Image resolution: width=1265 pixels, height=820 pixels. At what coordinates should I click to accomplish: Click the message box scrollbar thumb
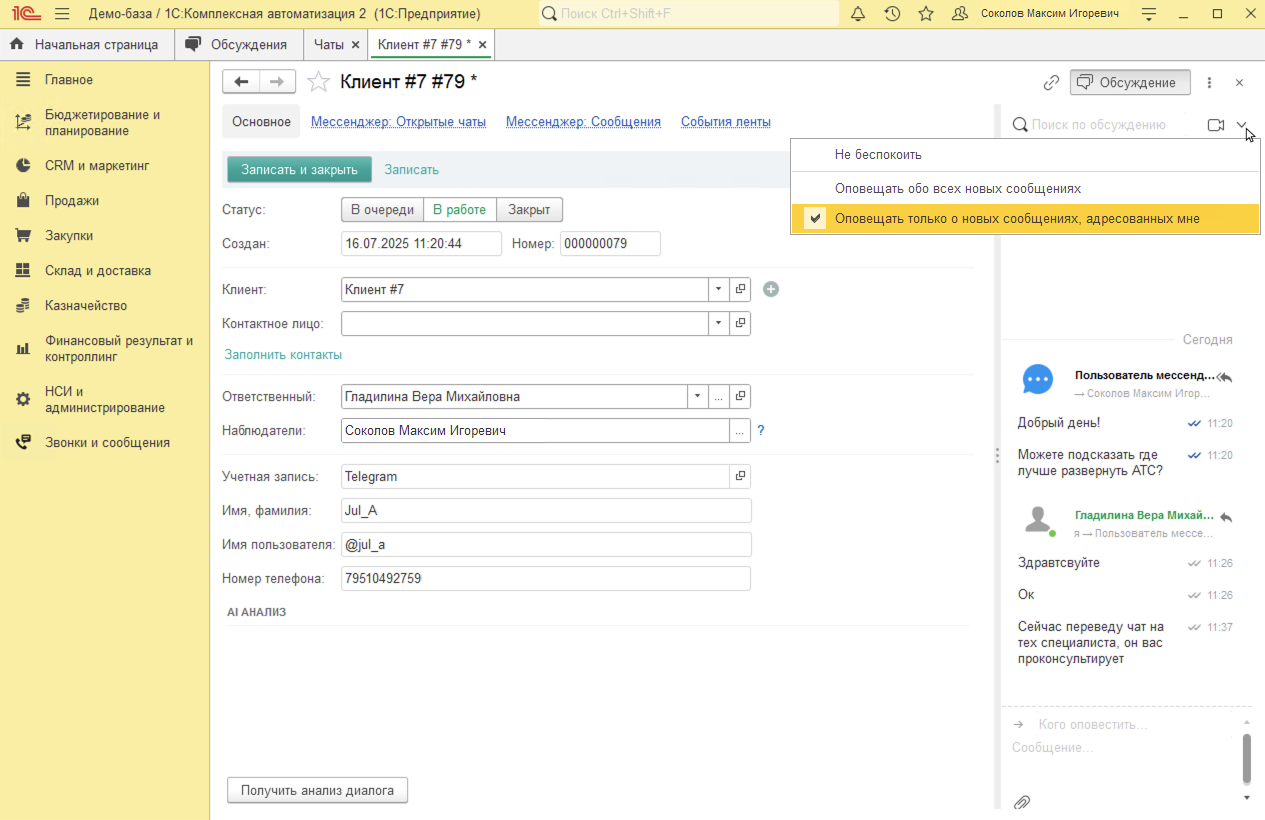pyautogui.click(x=1246, y=759)
